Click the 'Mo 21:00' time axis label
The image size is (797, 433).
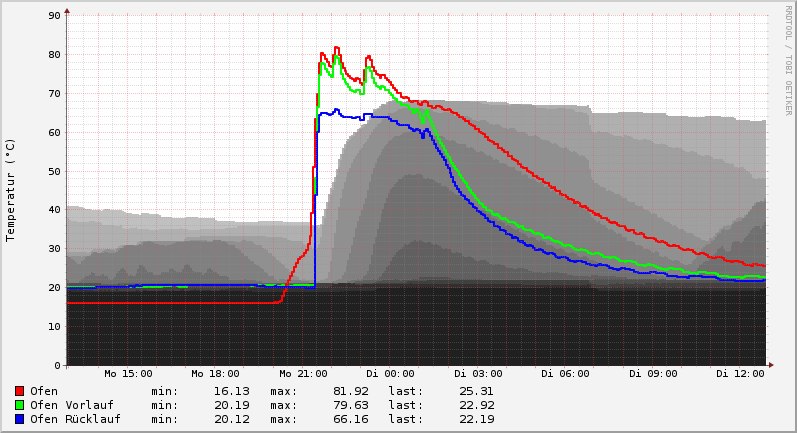[x=303, y=374]
